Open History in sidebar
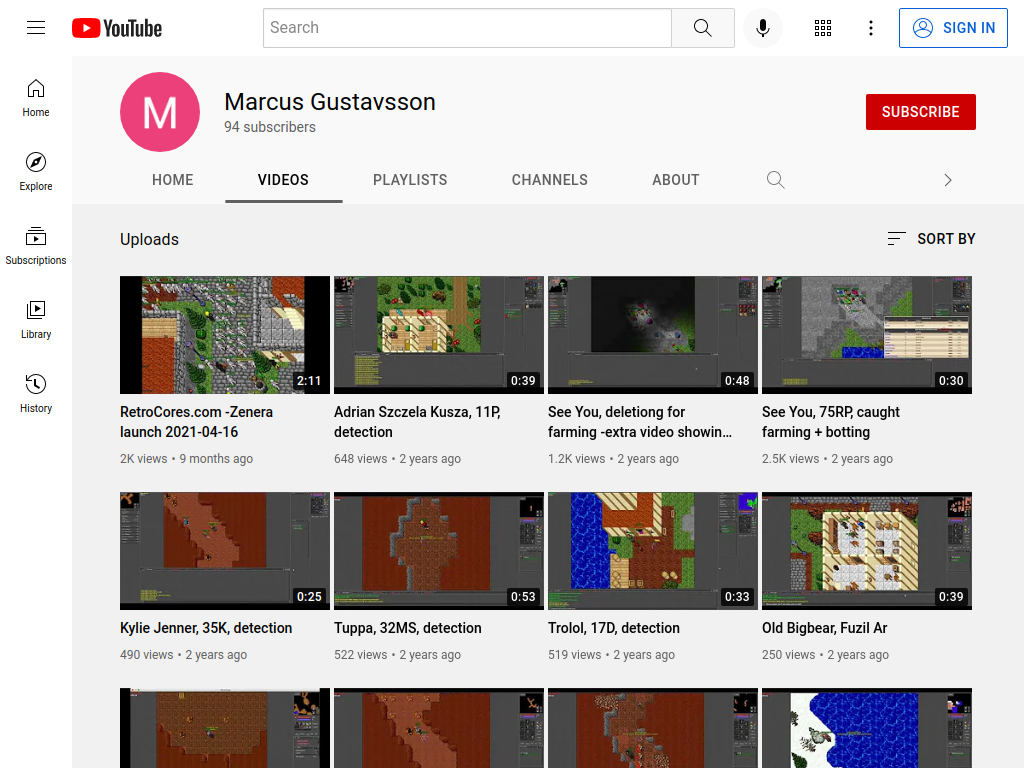Image resolution: width=1024 pixels, height=768 pixels. point(36,394)
